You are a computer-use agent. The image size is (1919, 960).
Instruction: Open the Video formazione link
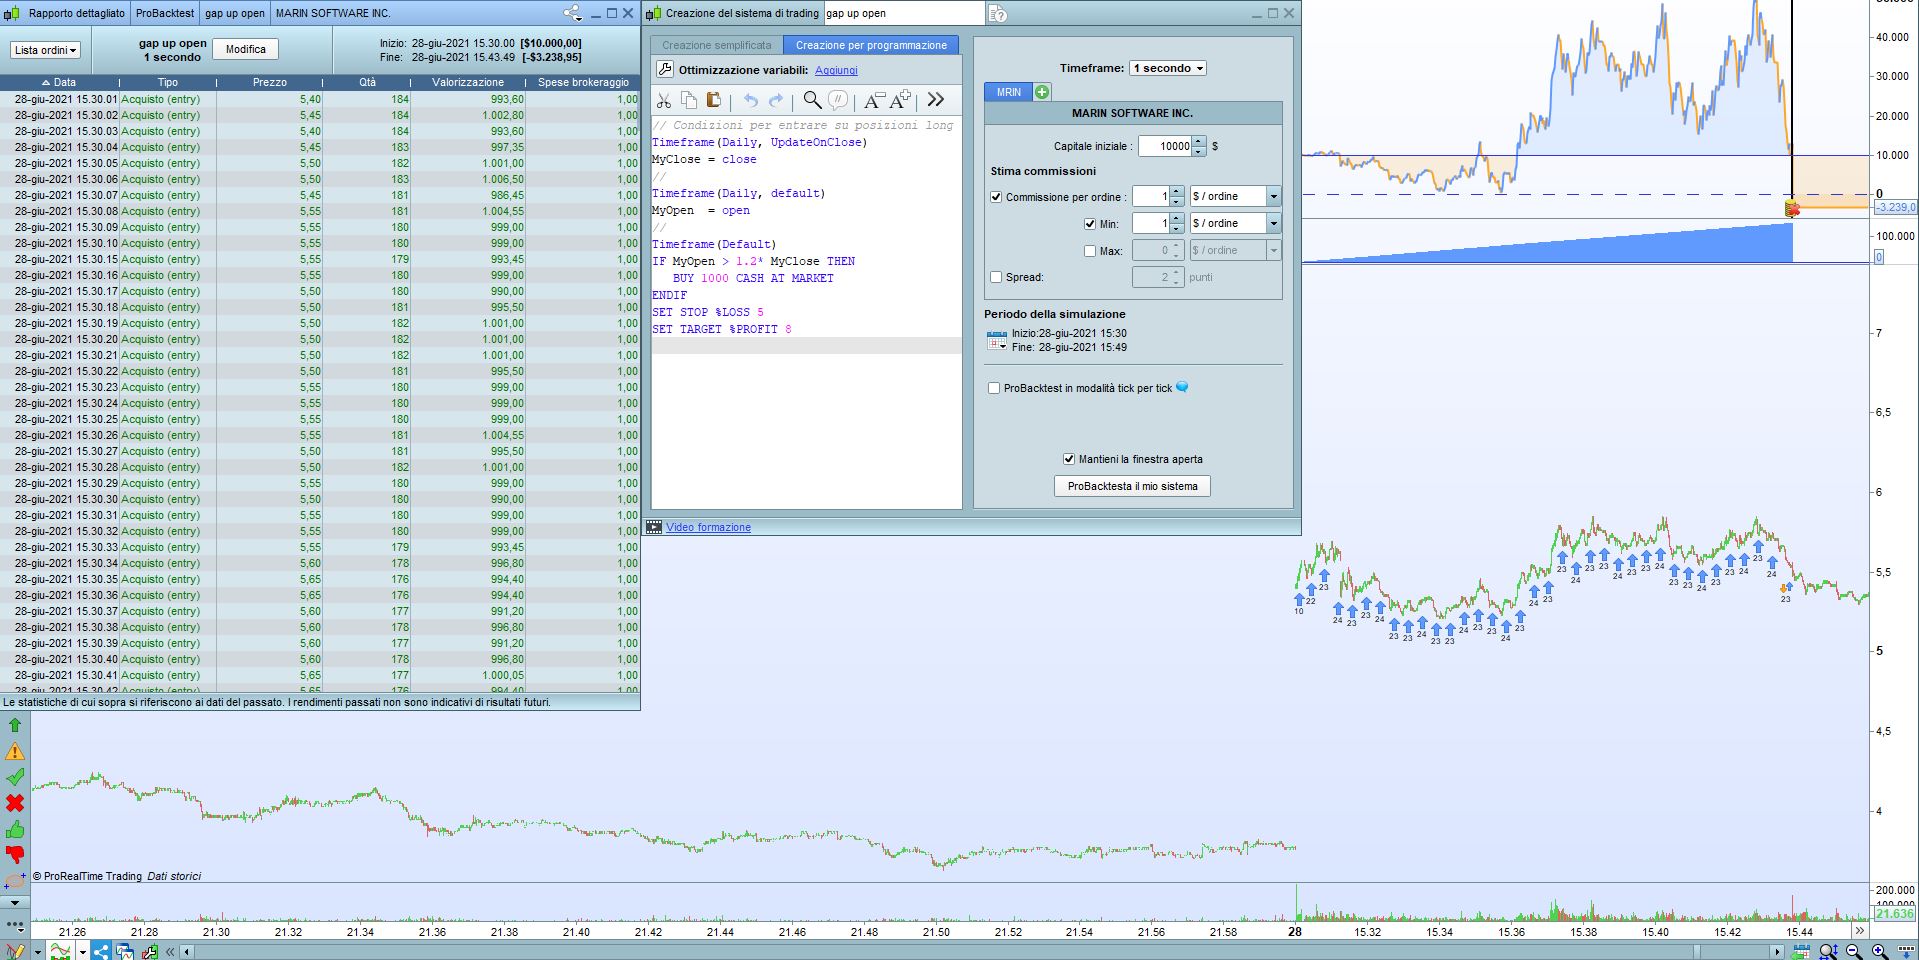pos(708,527)
